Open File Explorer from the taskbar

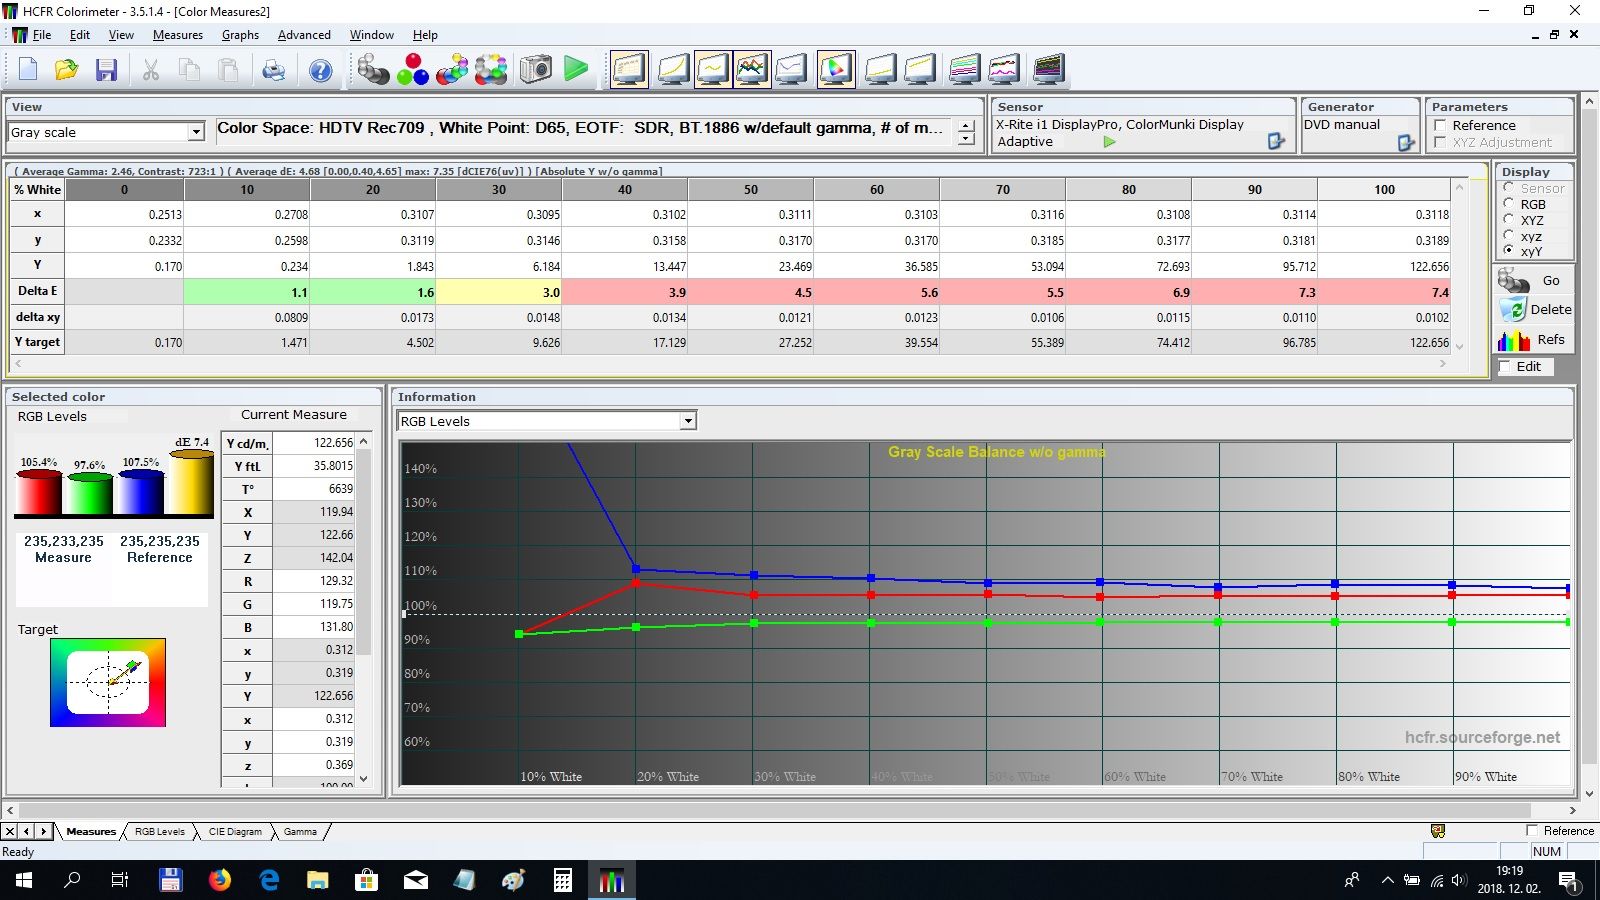pyautogui.click(x=318, y=880)
